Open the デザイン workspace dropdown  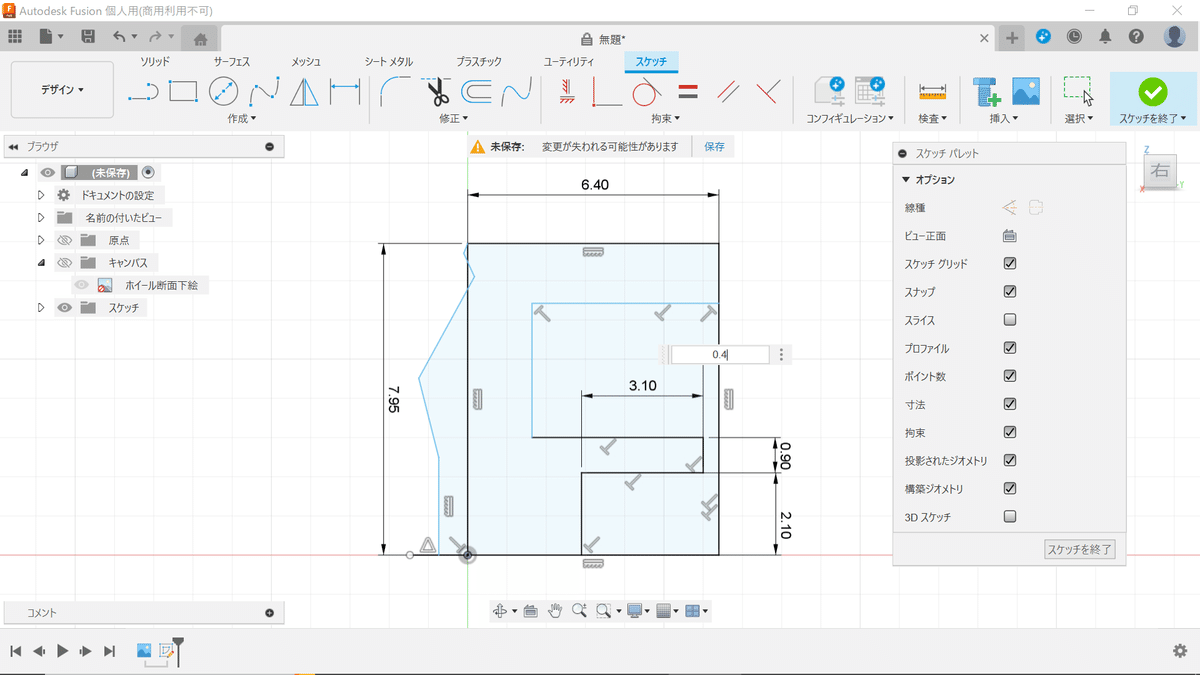click(63, 90)
